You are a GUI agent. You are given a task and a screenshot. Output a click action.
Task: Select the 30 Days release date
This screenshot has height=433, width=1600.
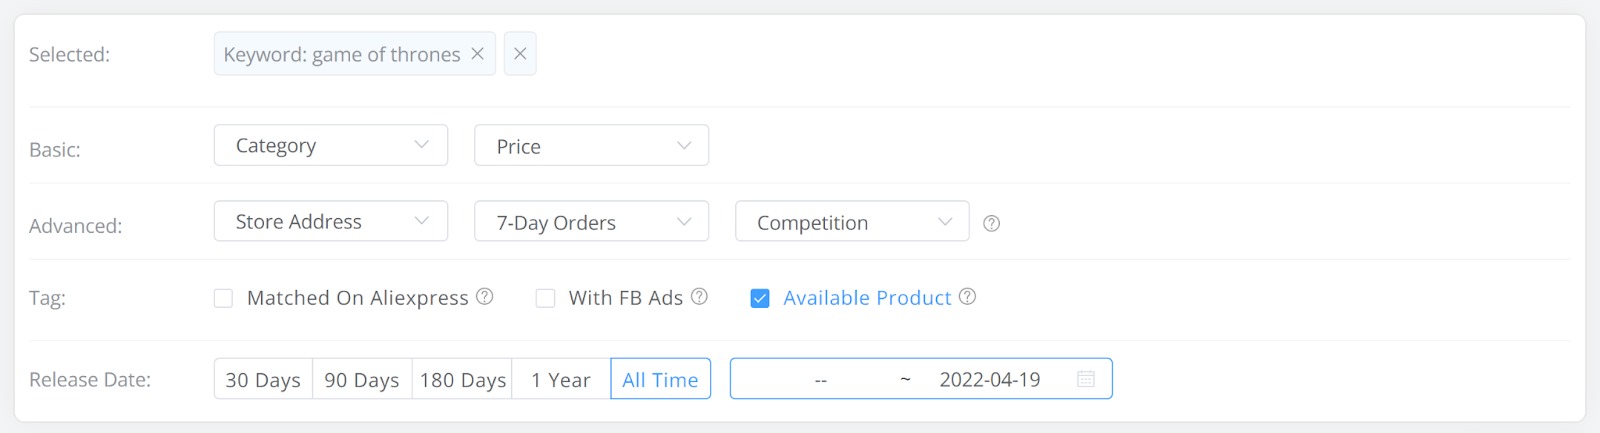click(263, 379)
